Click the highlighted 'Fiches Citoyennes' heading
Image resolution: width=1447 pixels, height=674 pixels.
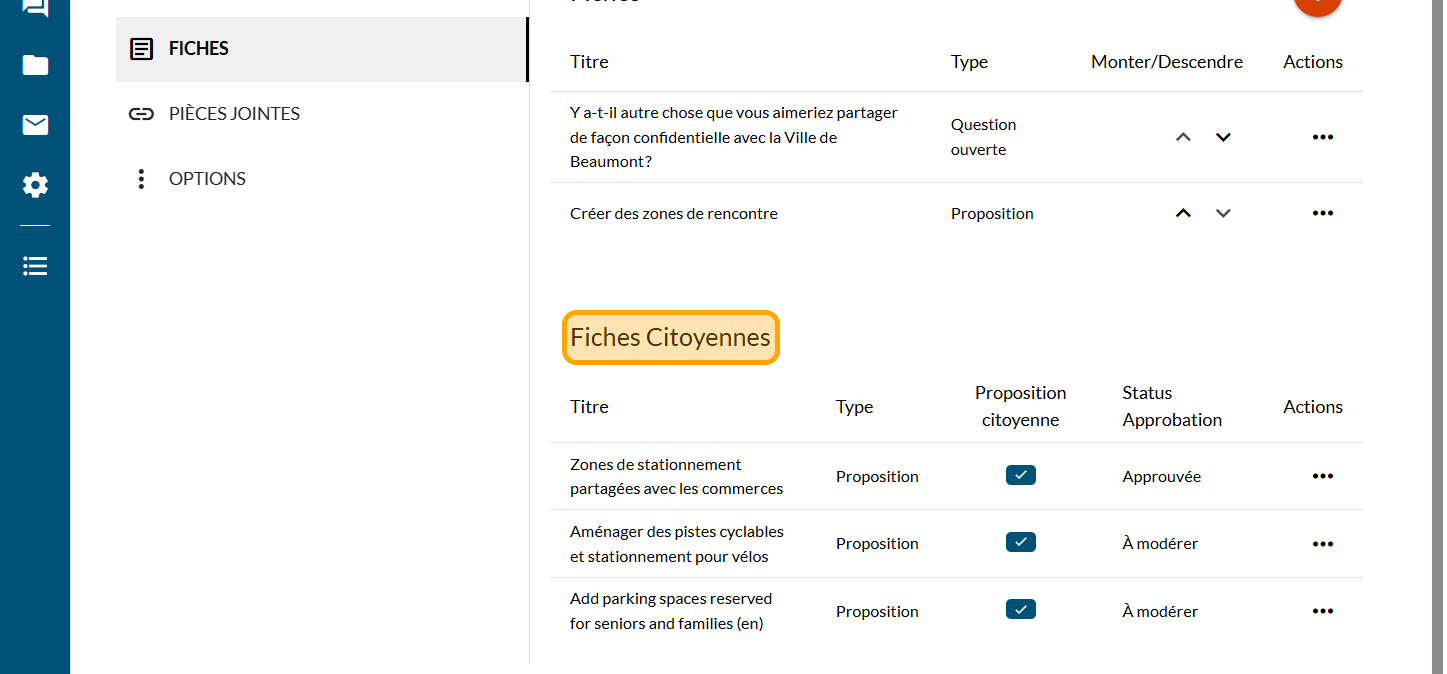point(670,338)
